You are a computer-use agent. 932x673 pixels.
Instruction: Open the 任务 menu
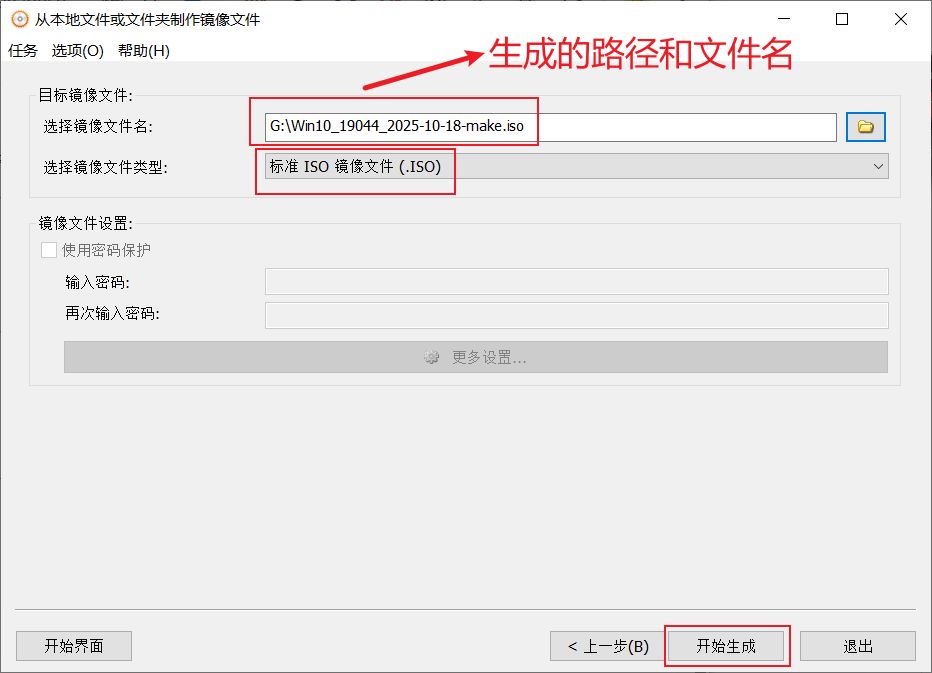[x=23, y=51]
